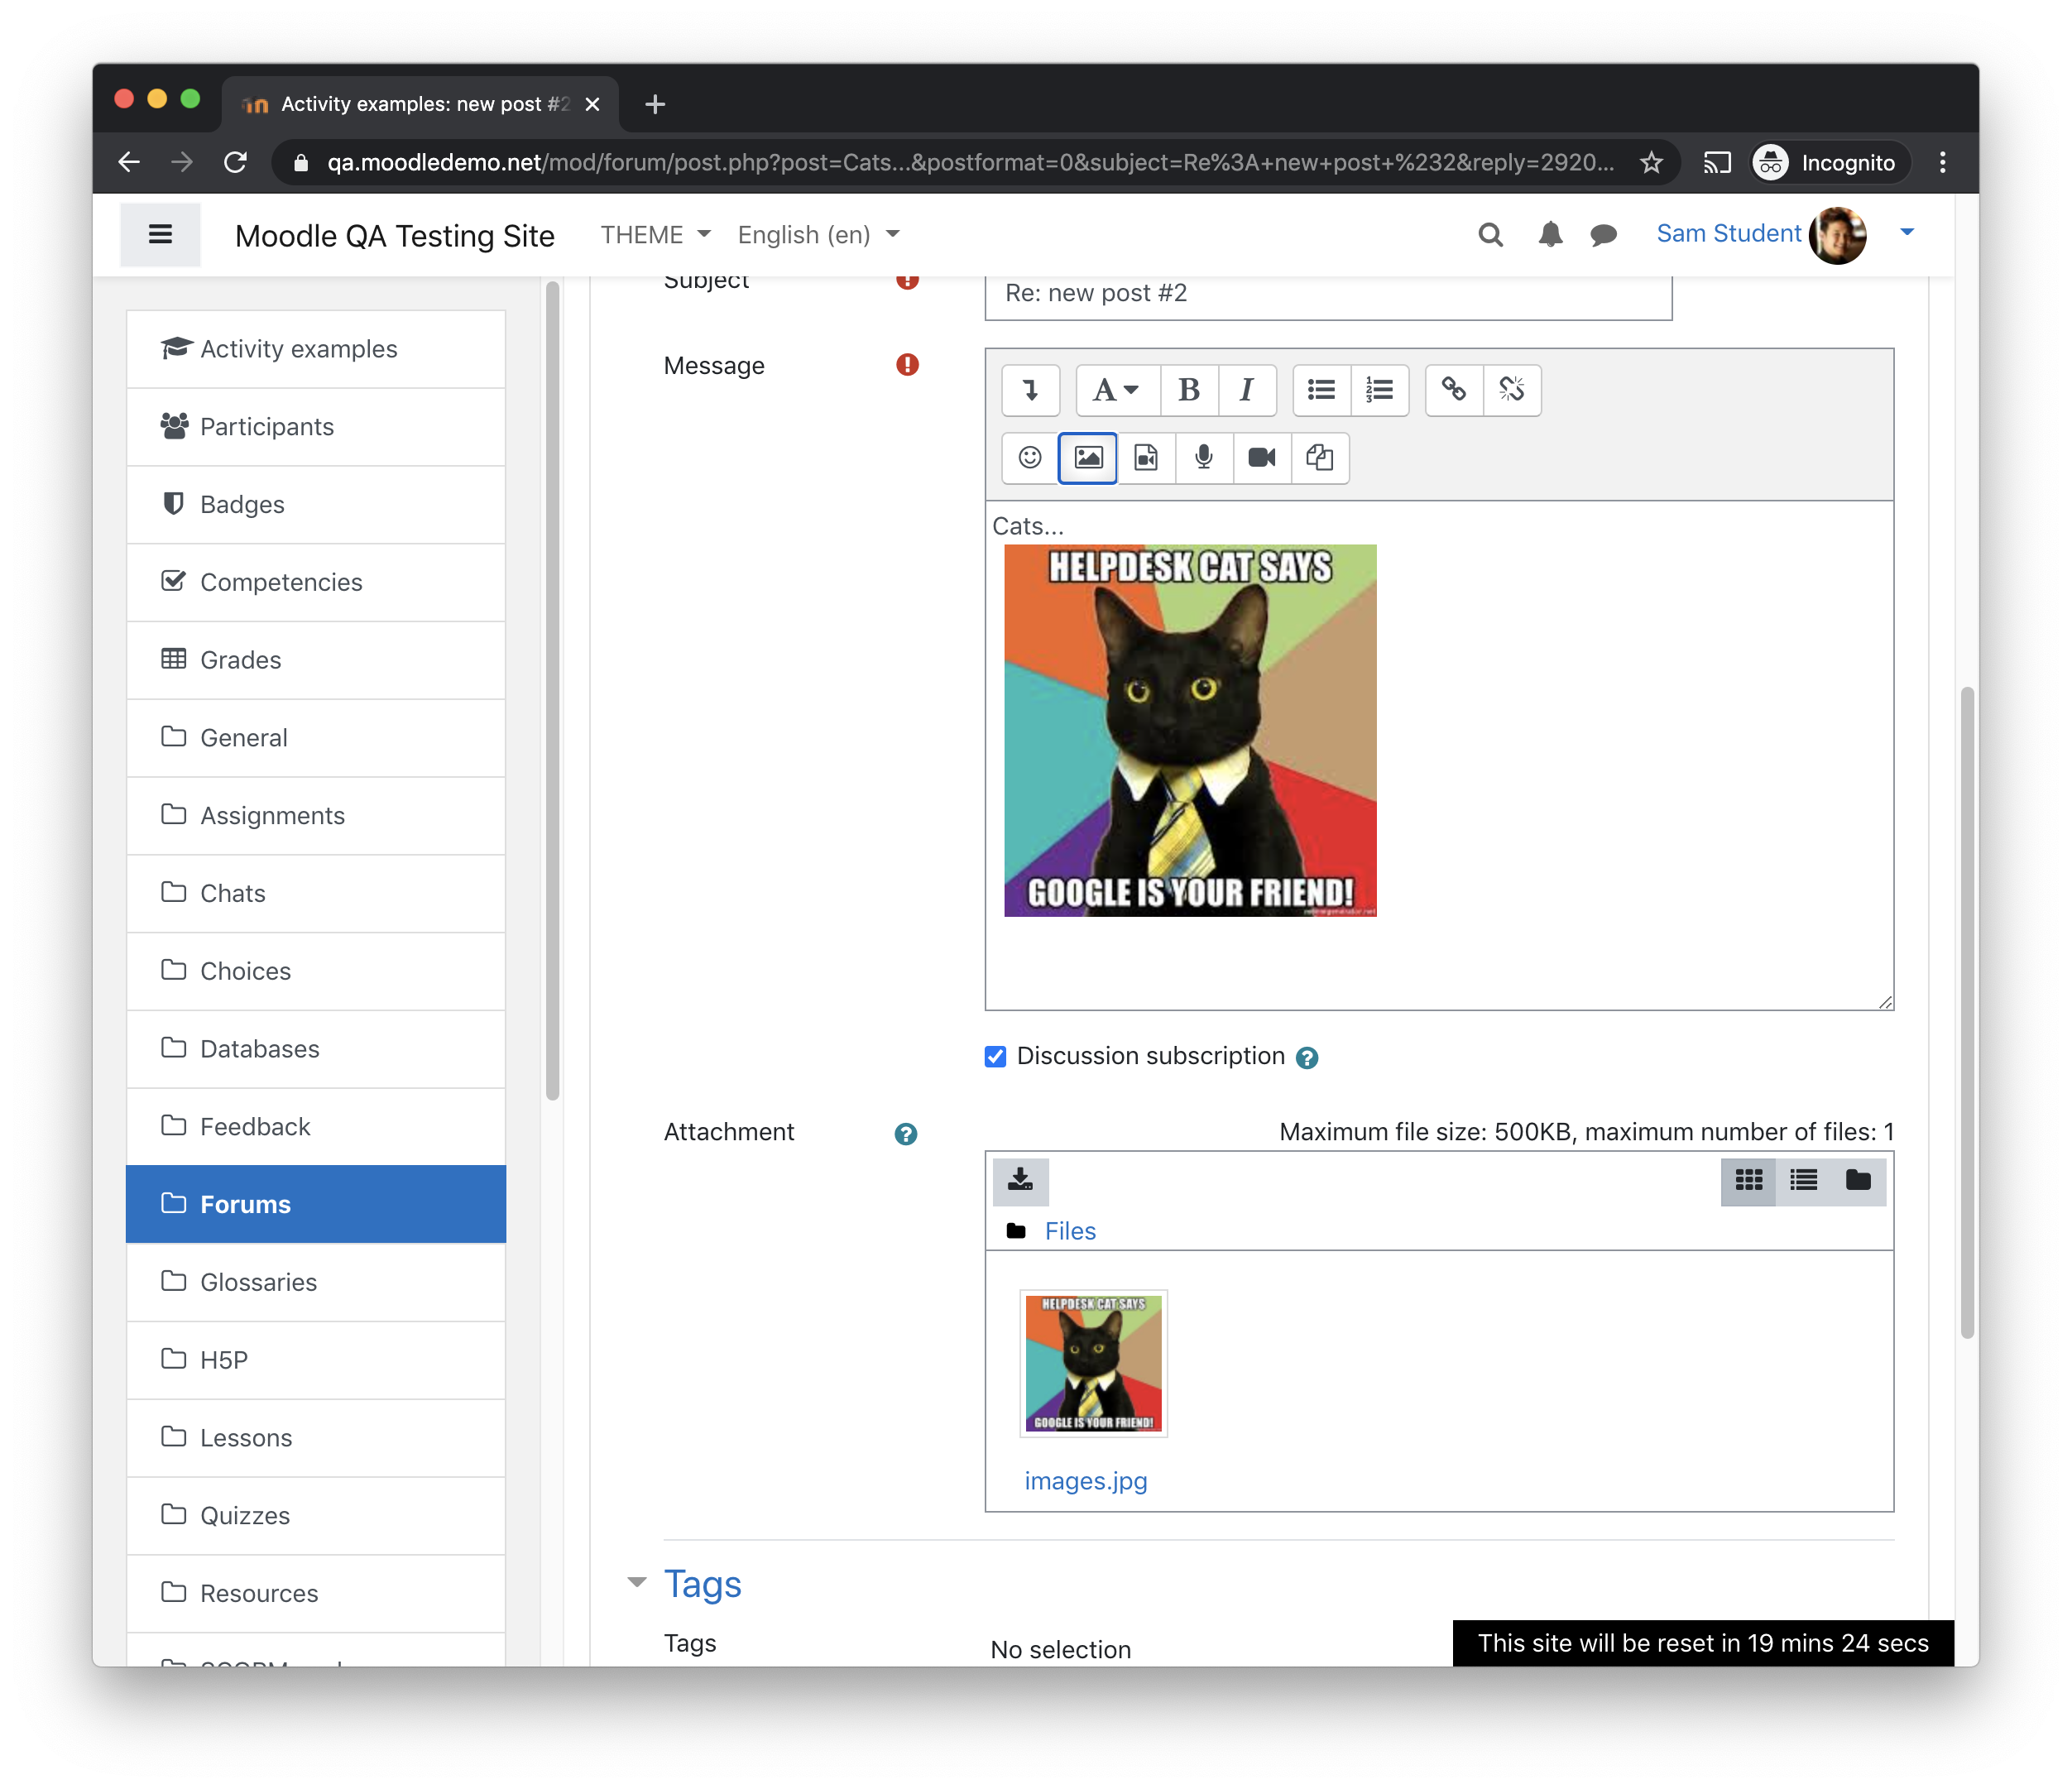Toggle italic formatting in message editor
Viewport: 2072px width, 1789px height.
[x=1247, y=390]
